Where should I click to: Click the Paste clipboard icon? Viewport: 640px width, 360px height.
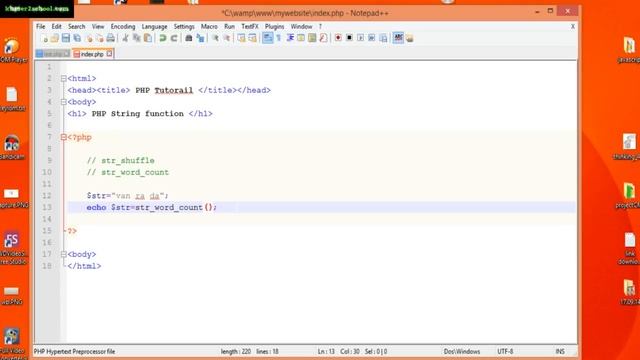coord(148,38)
